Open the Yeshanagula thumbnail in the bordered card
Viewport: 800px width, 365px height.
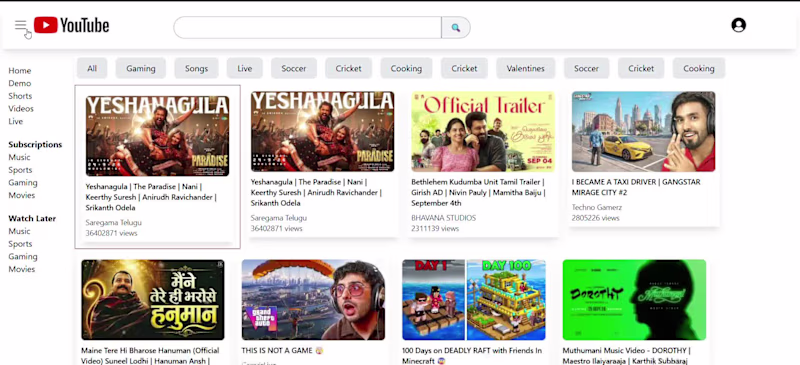click(x=157, y=136)
